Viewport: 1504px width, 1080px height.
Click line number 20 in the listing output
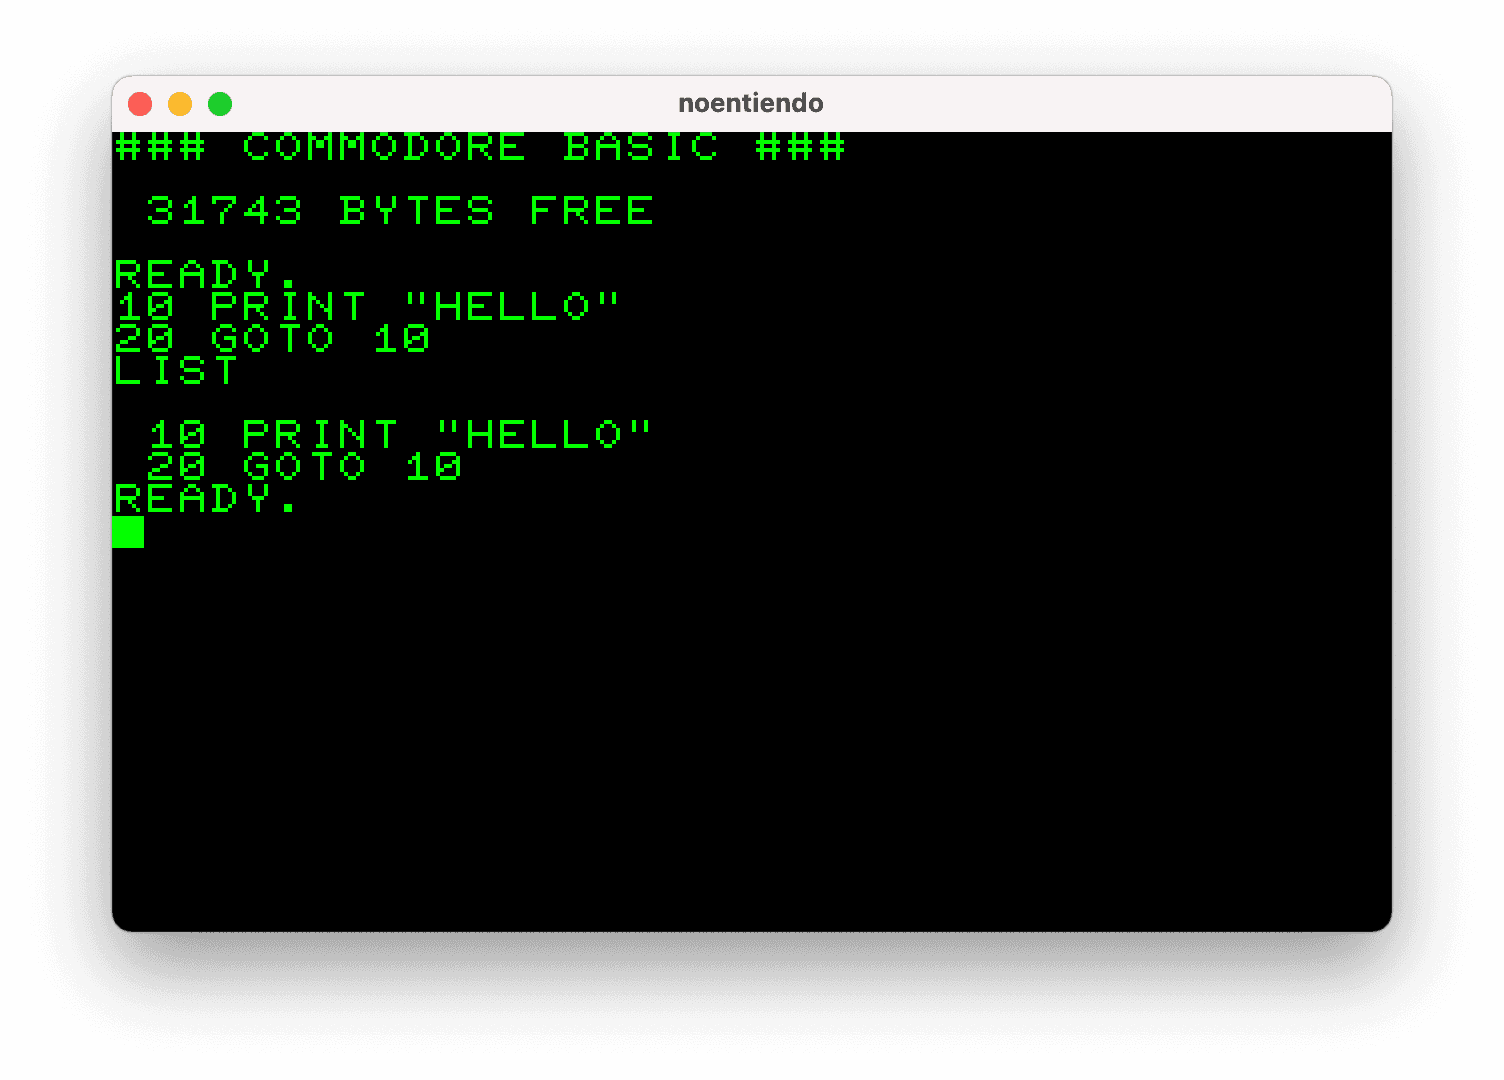(x=176, y=467)
